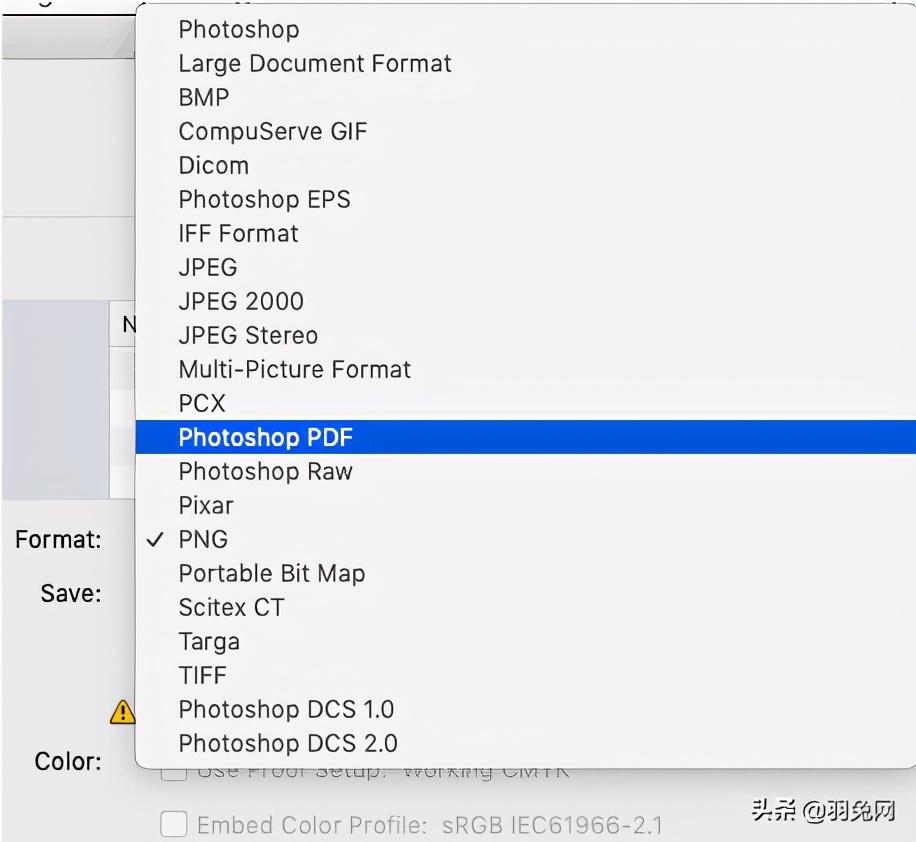Choose Photoshop EPS format

tap(264, 199)
